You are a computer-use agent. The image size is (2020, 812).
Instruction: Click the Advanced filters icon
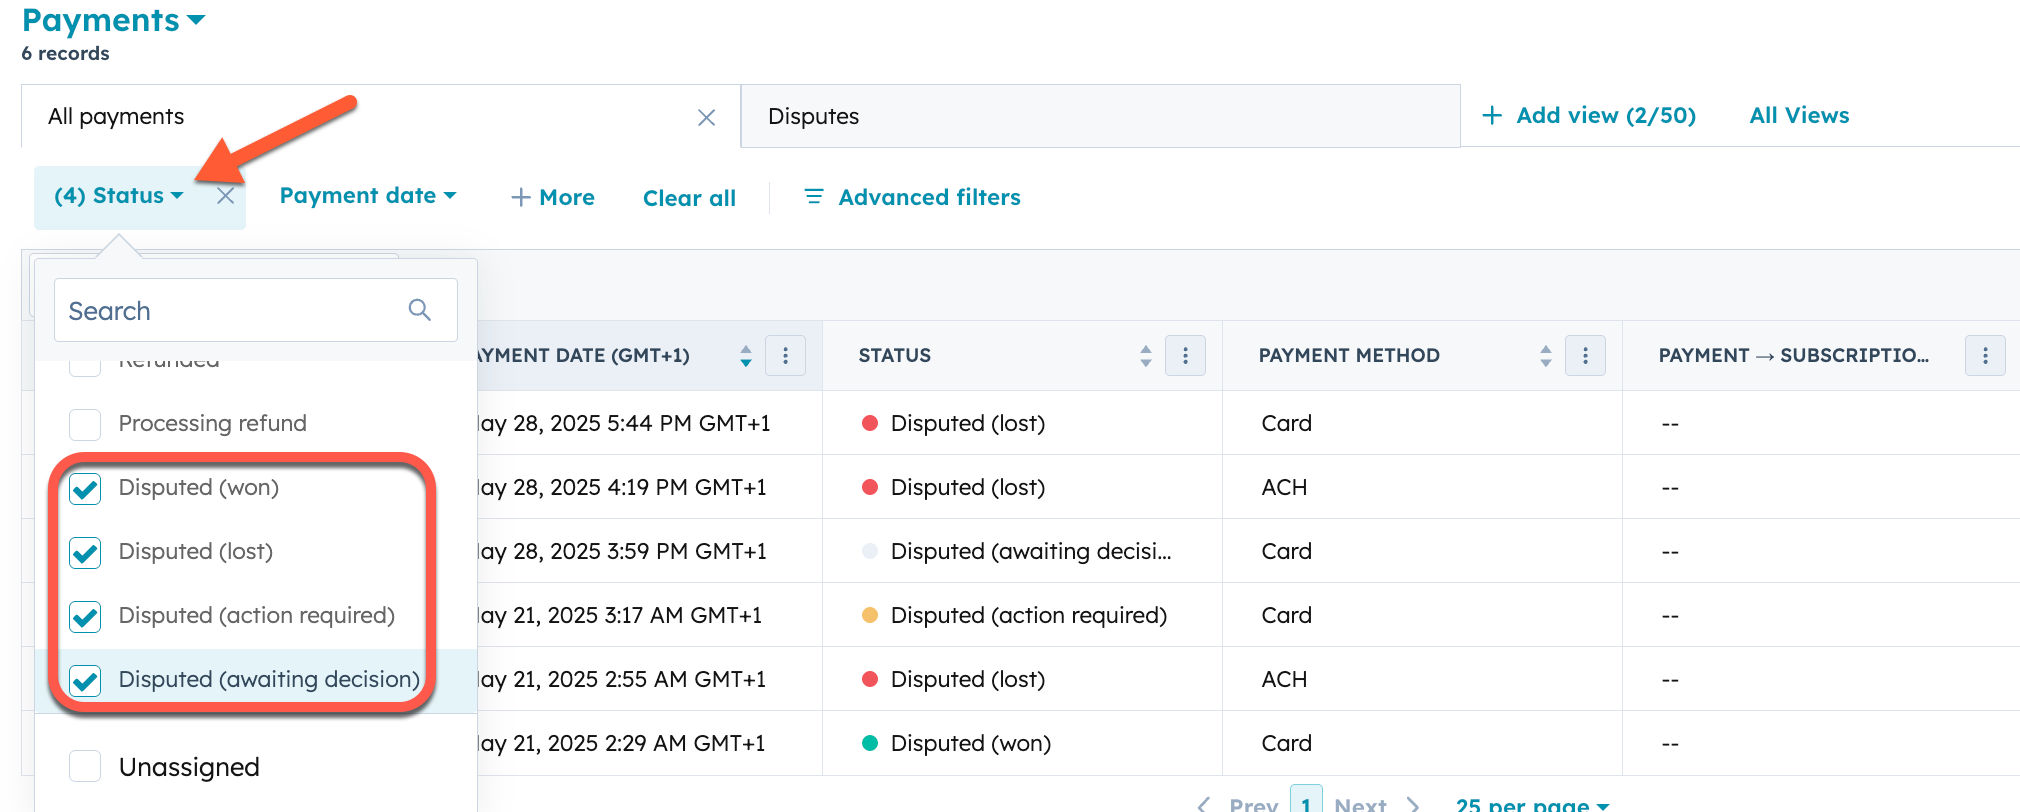[x=814, y=196]
